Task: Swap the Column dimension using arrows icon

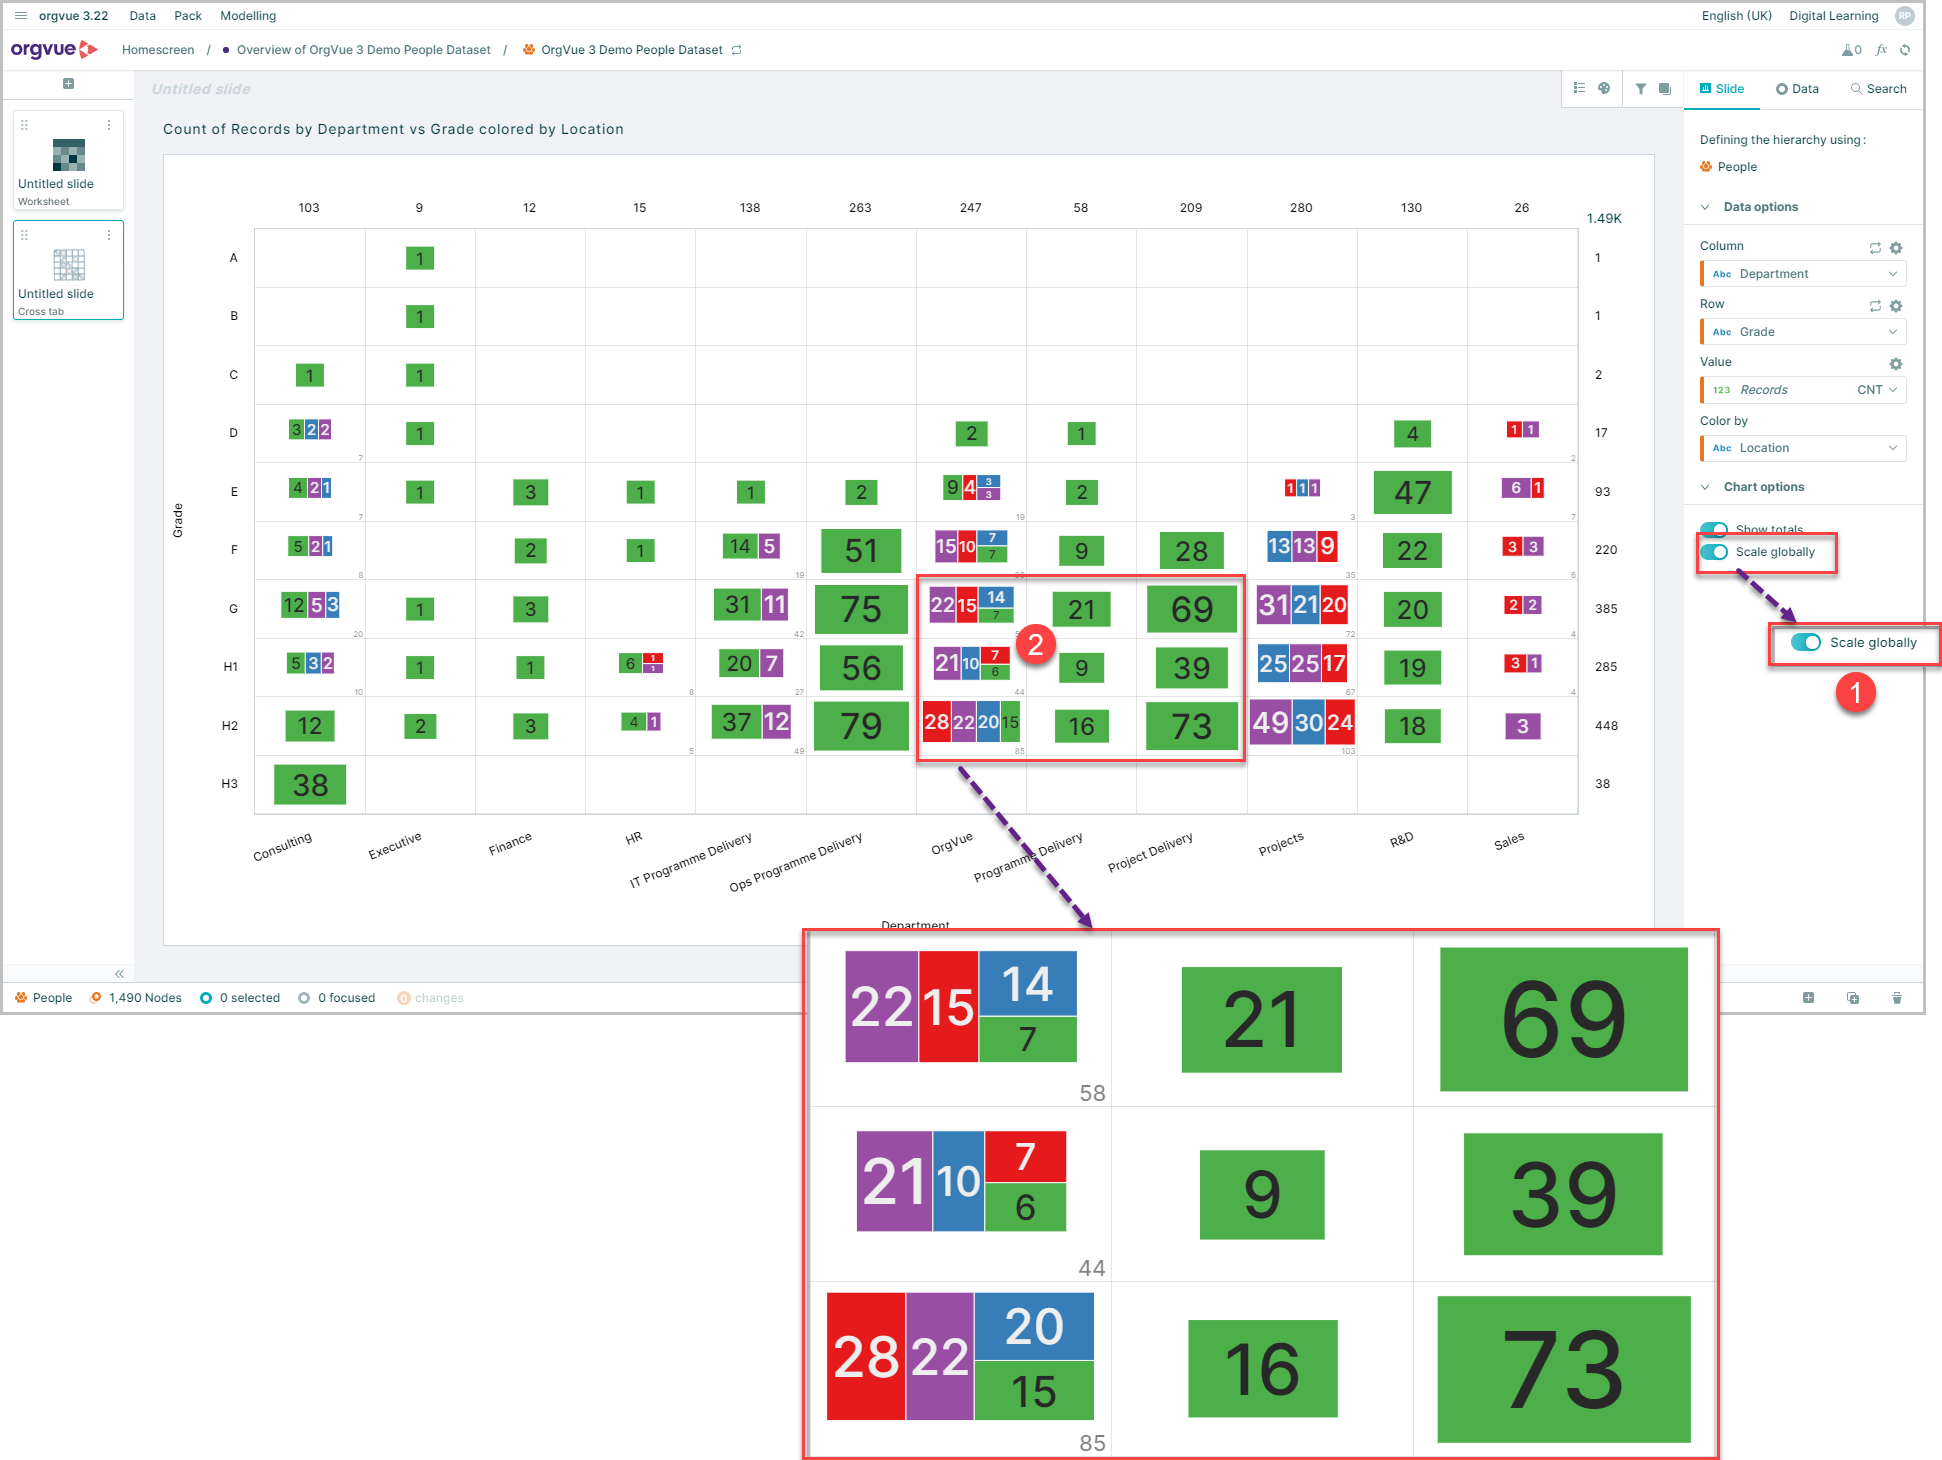Action: click(x=1875, y=248)
